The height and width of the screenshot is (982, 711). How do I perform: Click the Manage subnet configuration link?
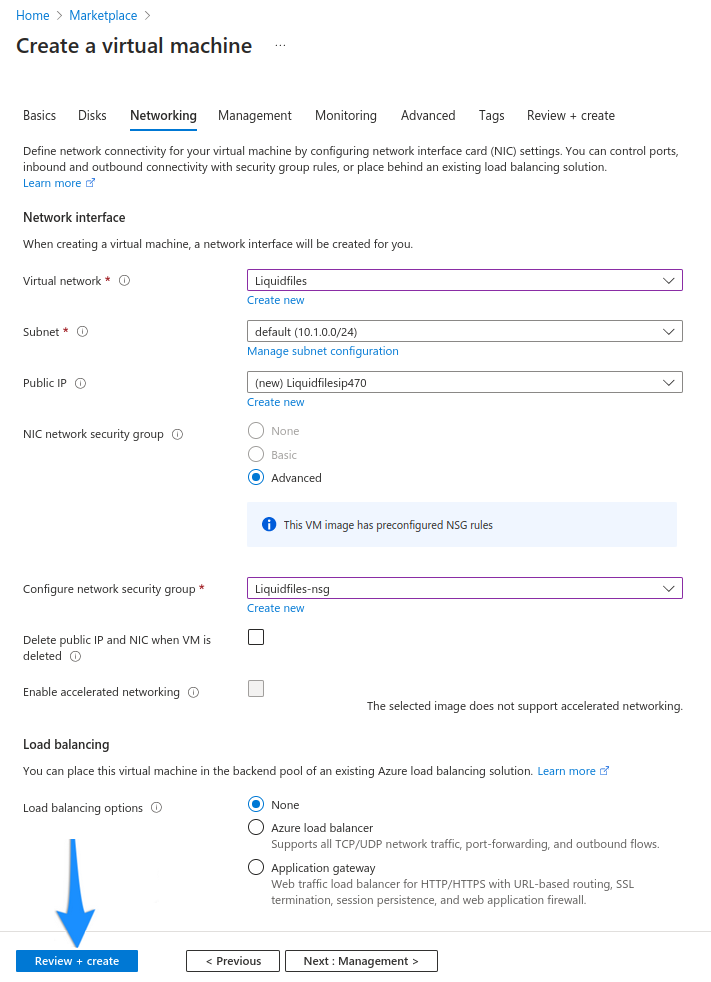(x=322, y=351)
